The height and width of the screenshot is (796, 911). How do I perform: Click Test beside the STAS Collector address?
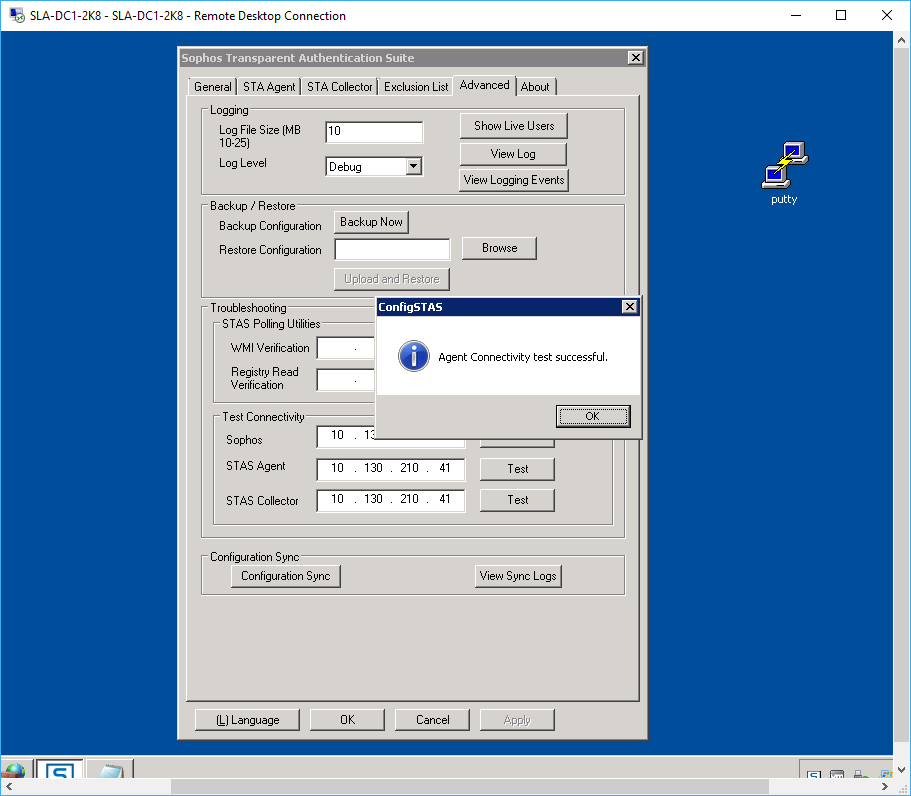pyautogui.click(x=517, y=500)
